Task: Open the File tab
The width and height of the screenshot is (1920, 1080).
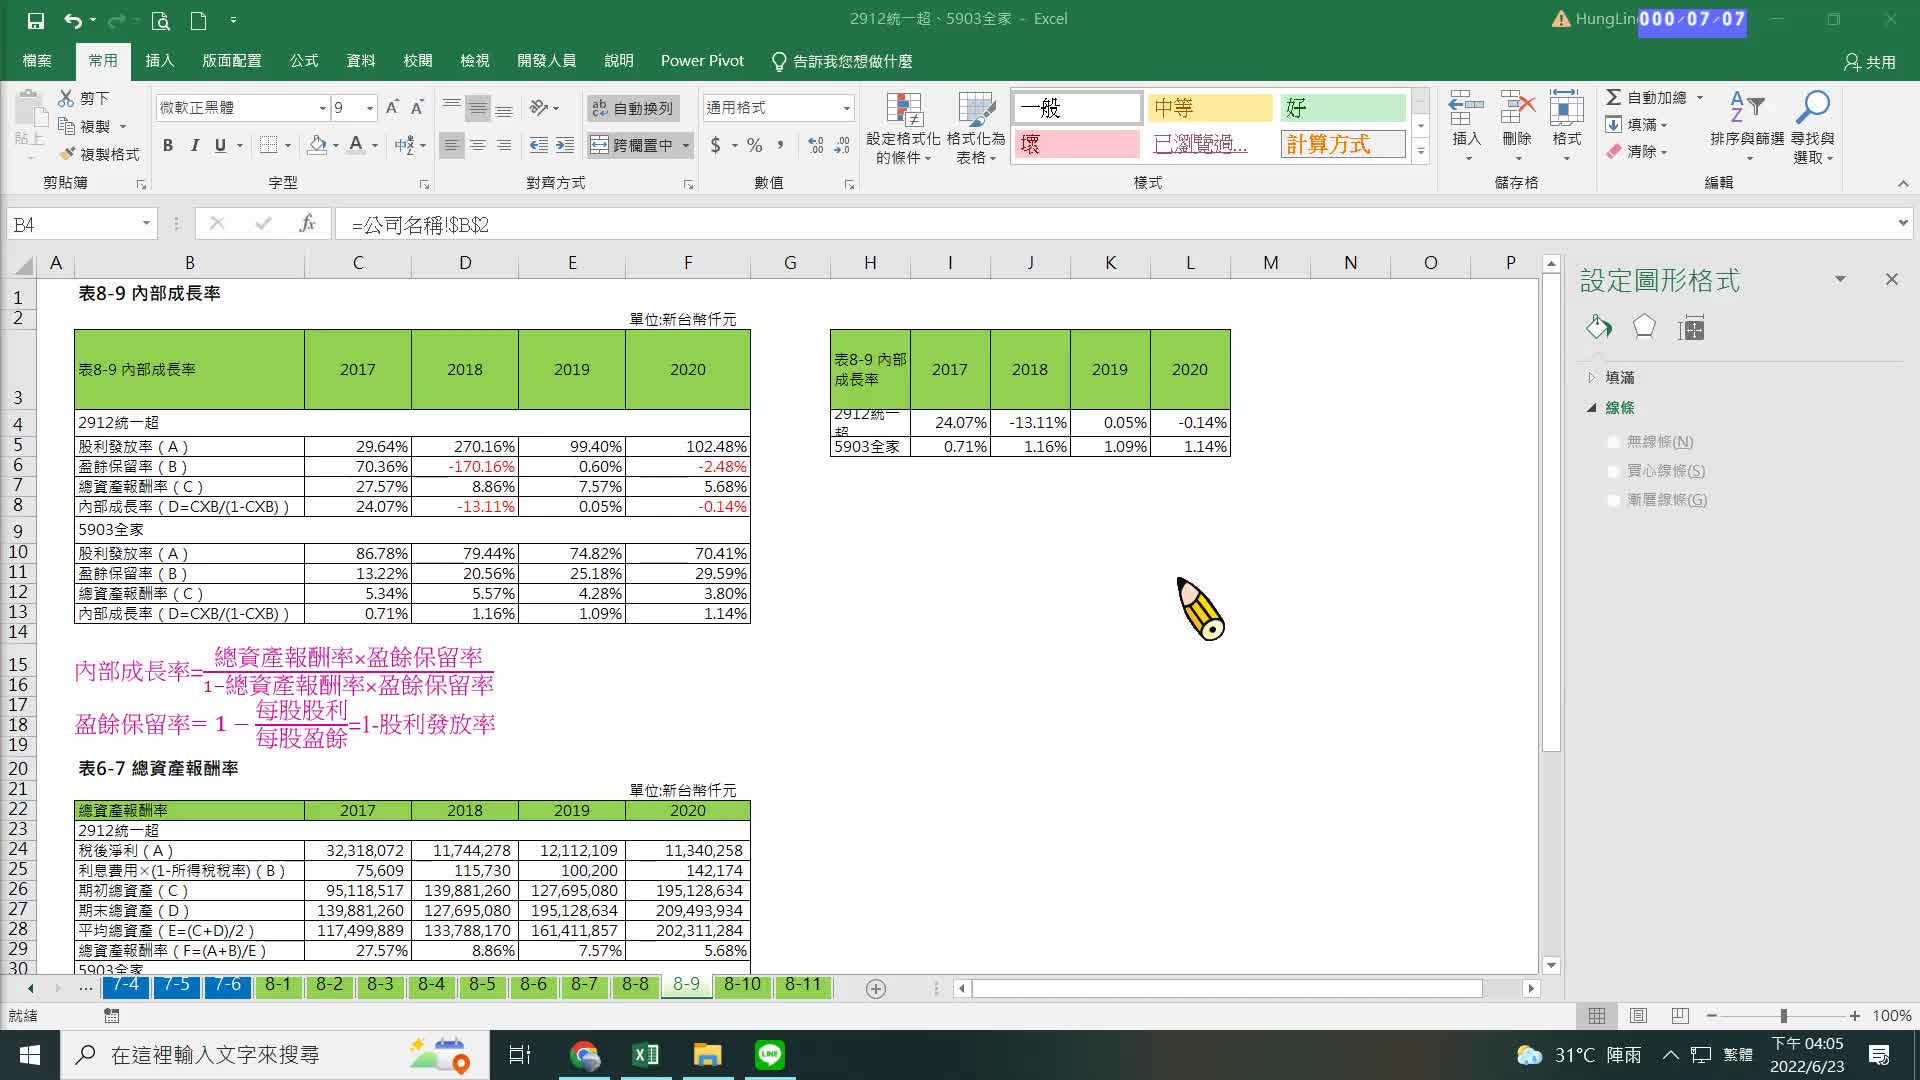Action: tap(37, 61)
